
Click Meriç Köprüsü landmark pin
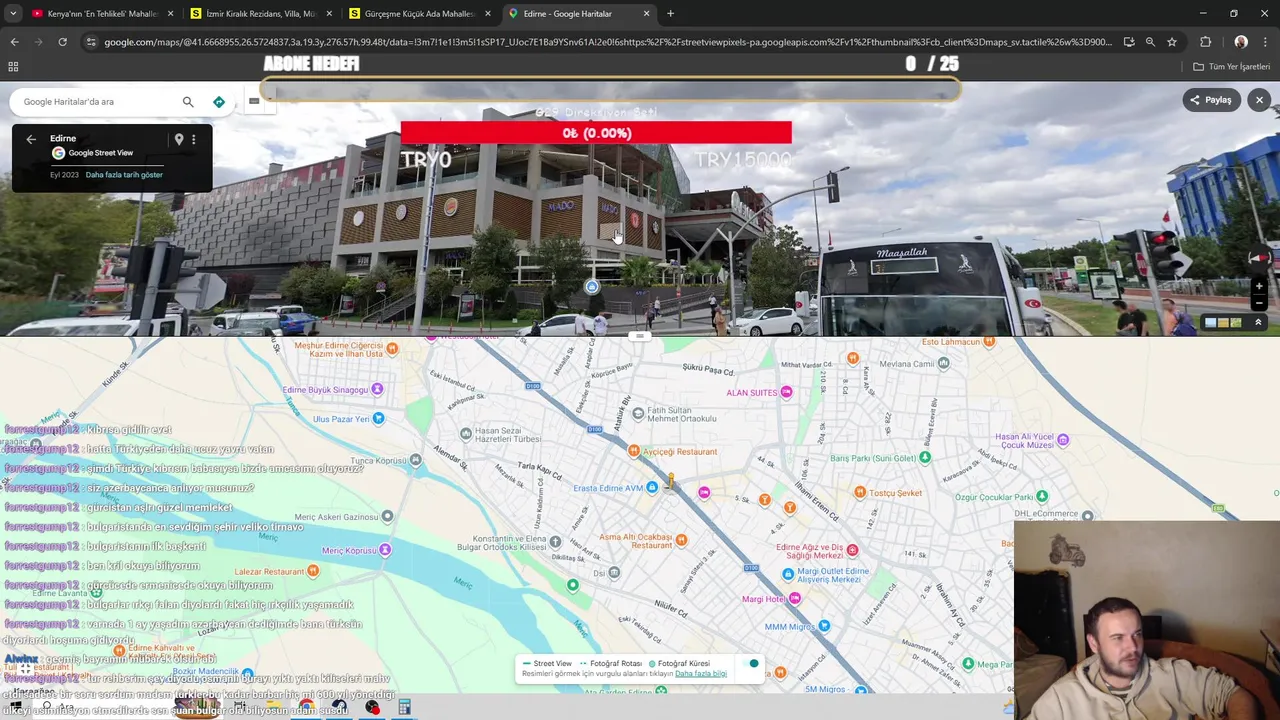pyautogui.click(x=385, y=550)
